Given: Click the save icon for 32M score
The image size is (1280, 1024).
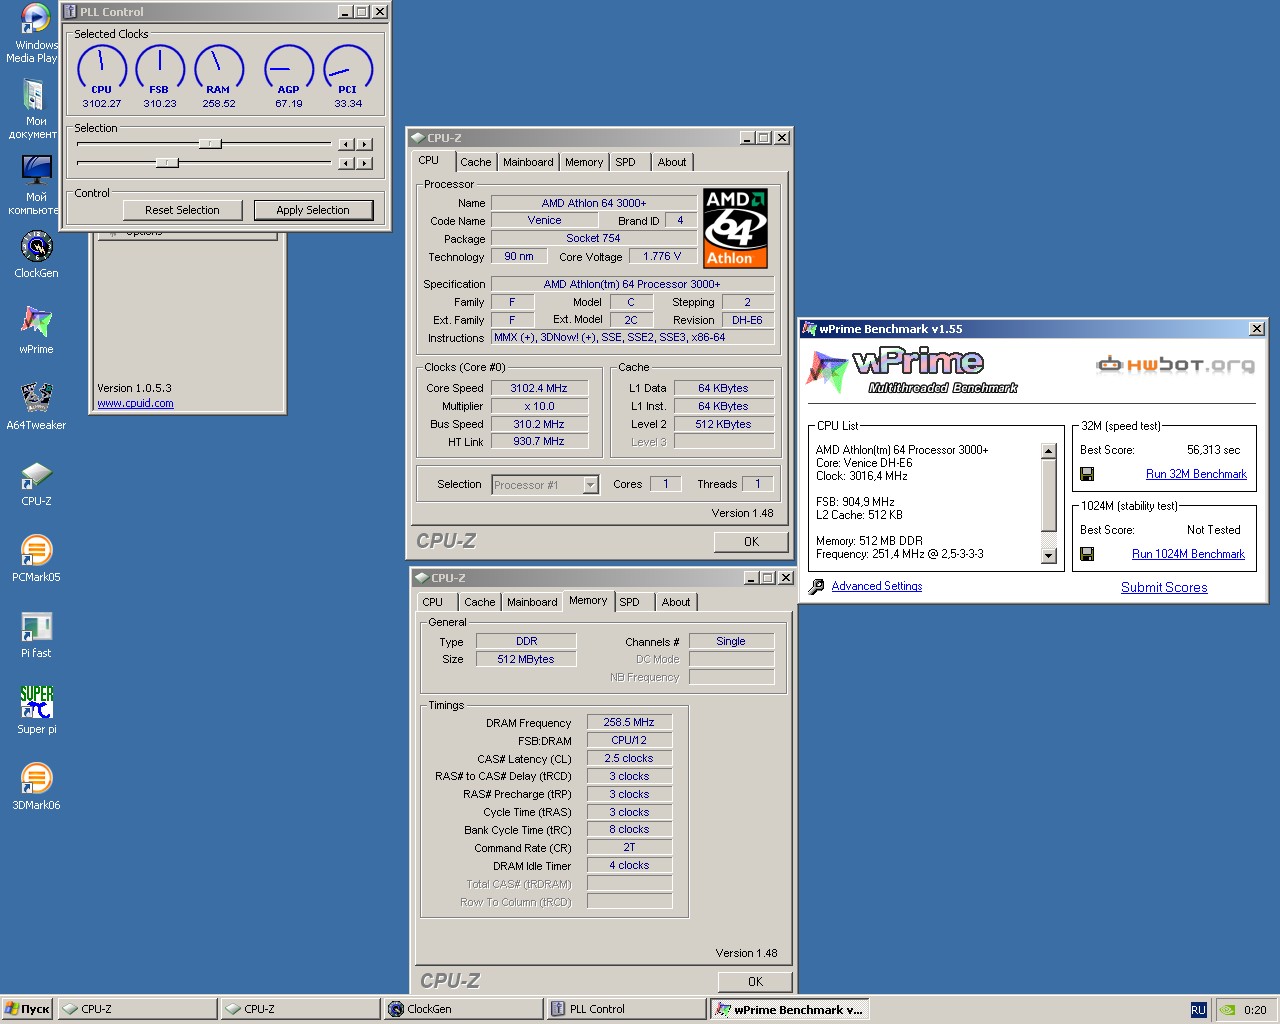Looking at the screenshot, I should click(1087, 474).
